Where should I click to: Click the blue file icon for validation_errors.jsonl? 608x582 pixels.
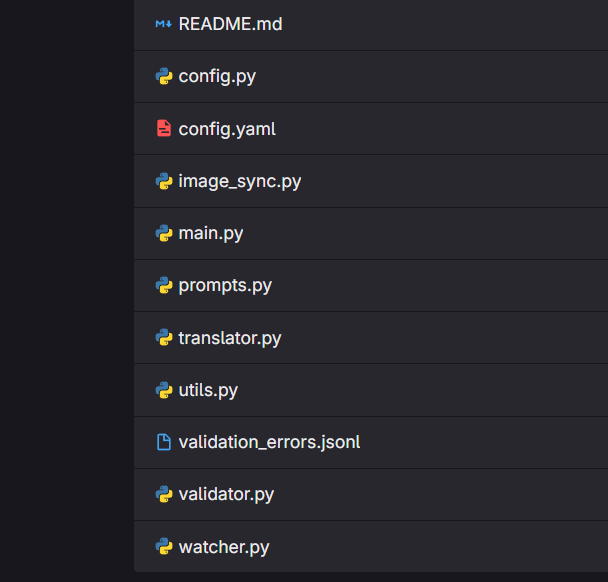pos(164,442)
